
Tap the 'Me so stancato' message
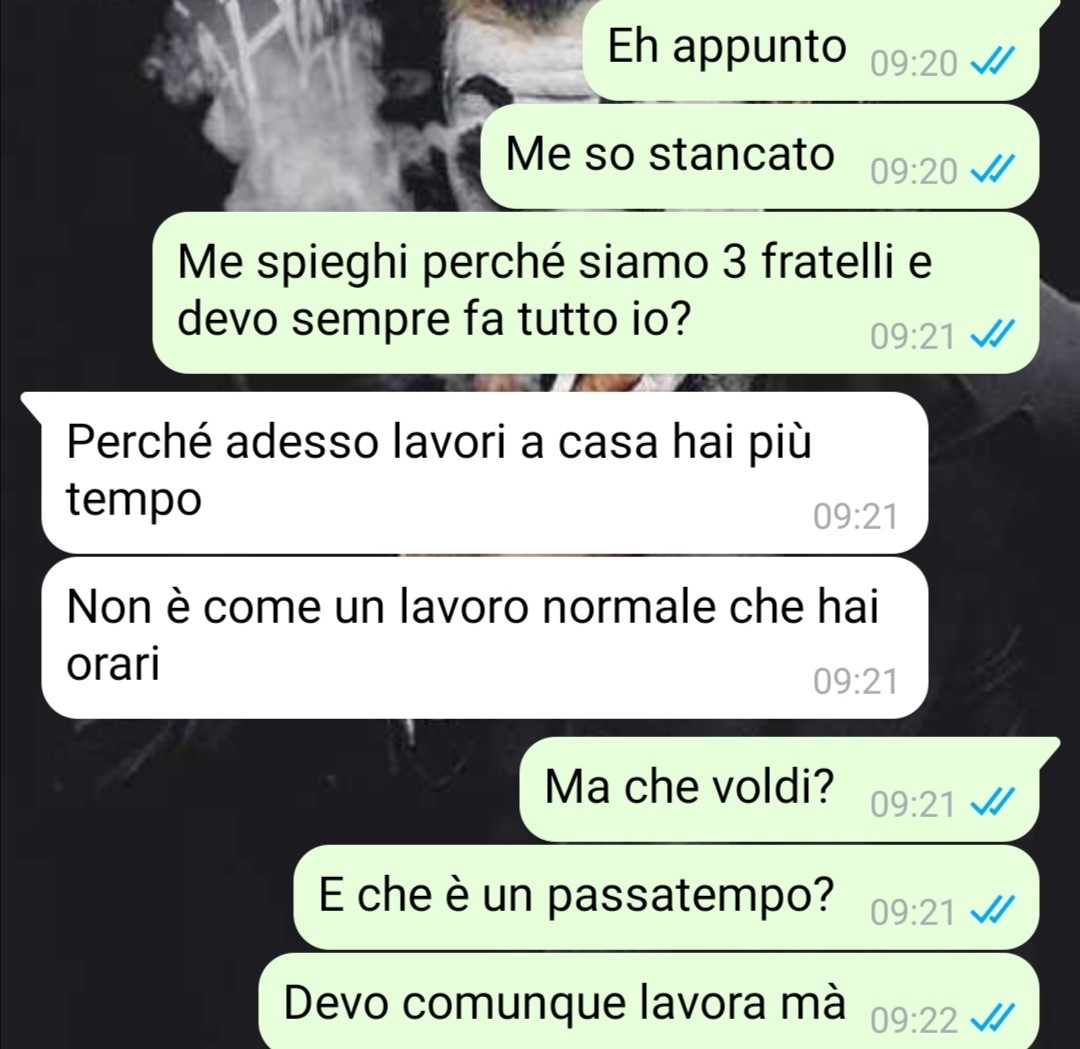[759, 156]
